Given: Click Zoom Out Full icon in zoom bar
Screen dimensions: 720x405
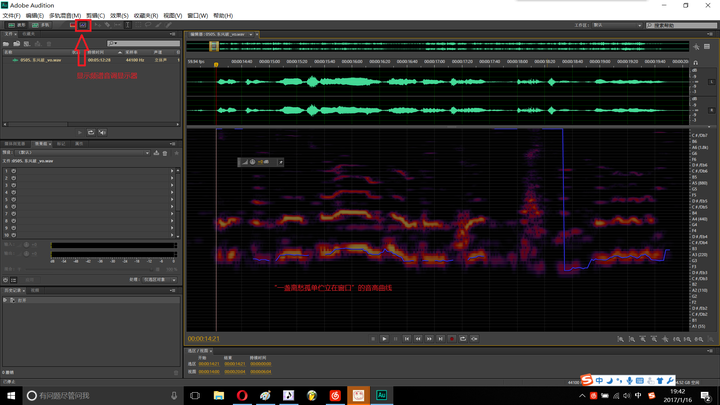Looking at the screenshot, I should coord(665,339).
